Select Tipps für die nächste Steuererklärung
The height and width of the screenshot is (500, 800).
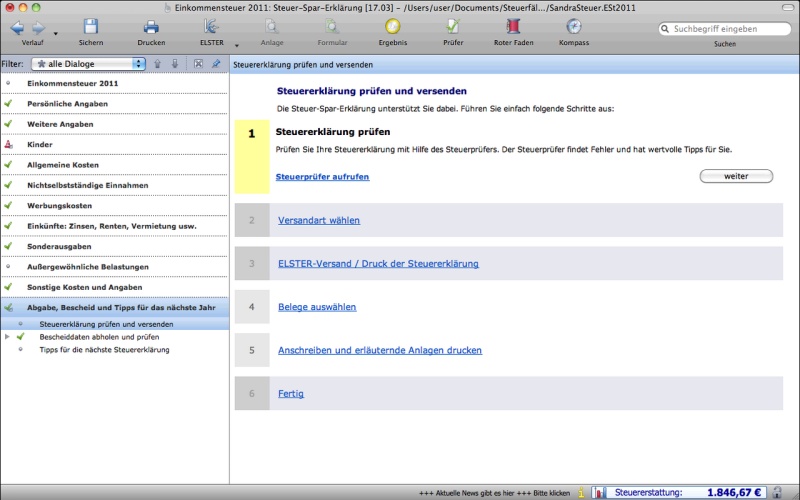coord(105,349)
